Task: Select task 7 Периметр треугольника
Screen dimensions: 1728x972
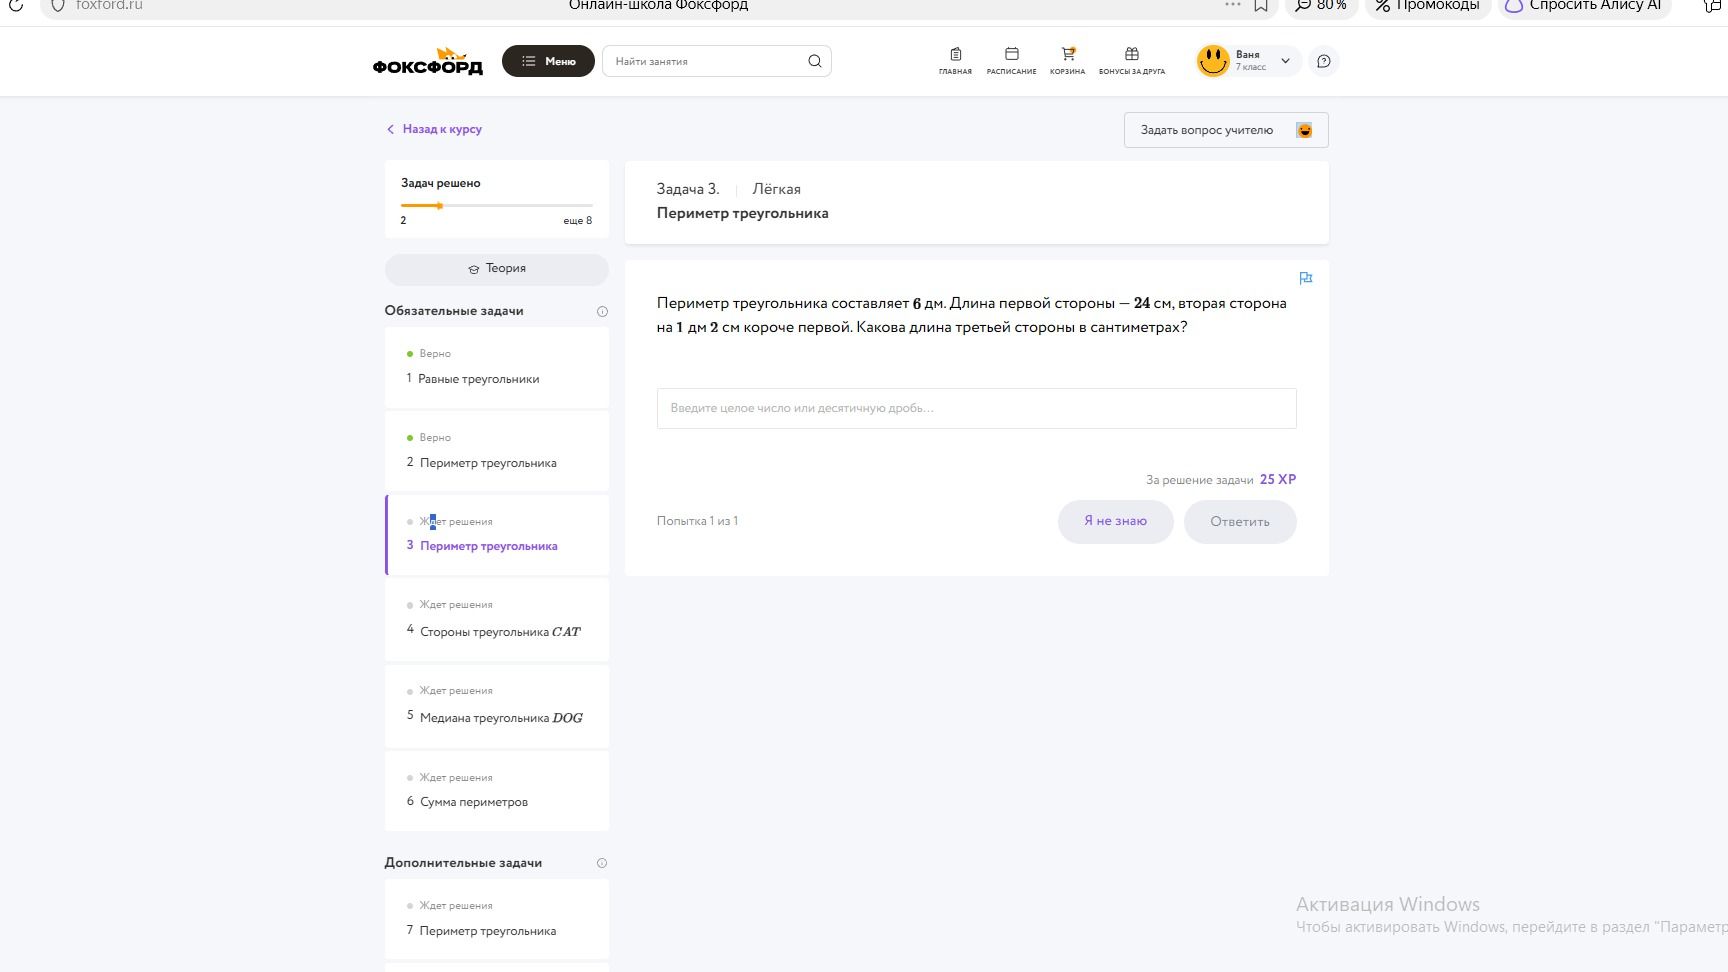Action: [496, 919]
